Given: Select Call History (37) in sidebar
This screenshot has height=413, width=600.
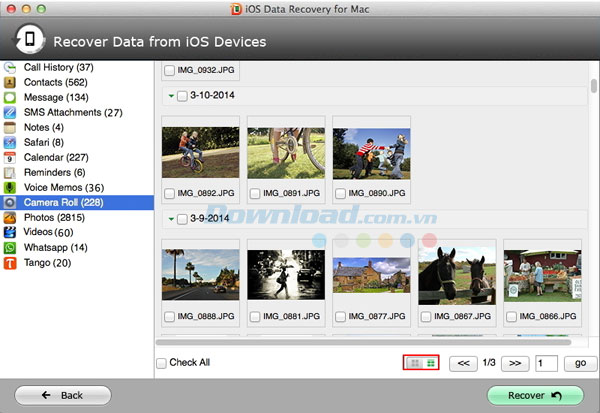Looking at the screenshot, I should pyautogui.click(x=56, y=67).
